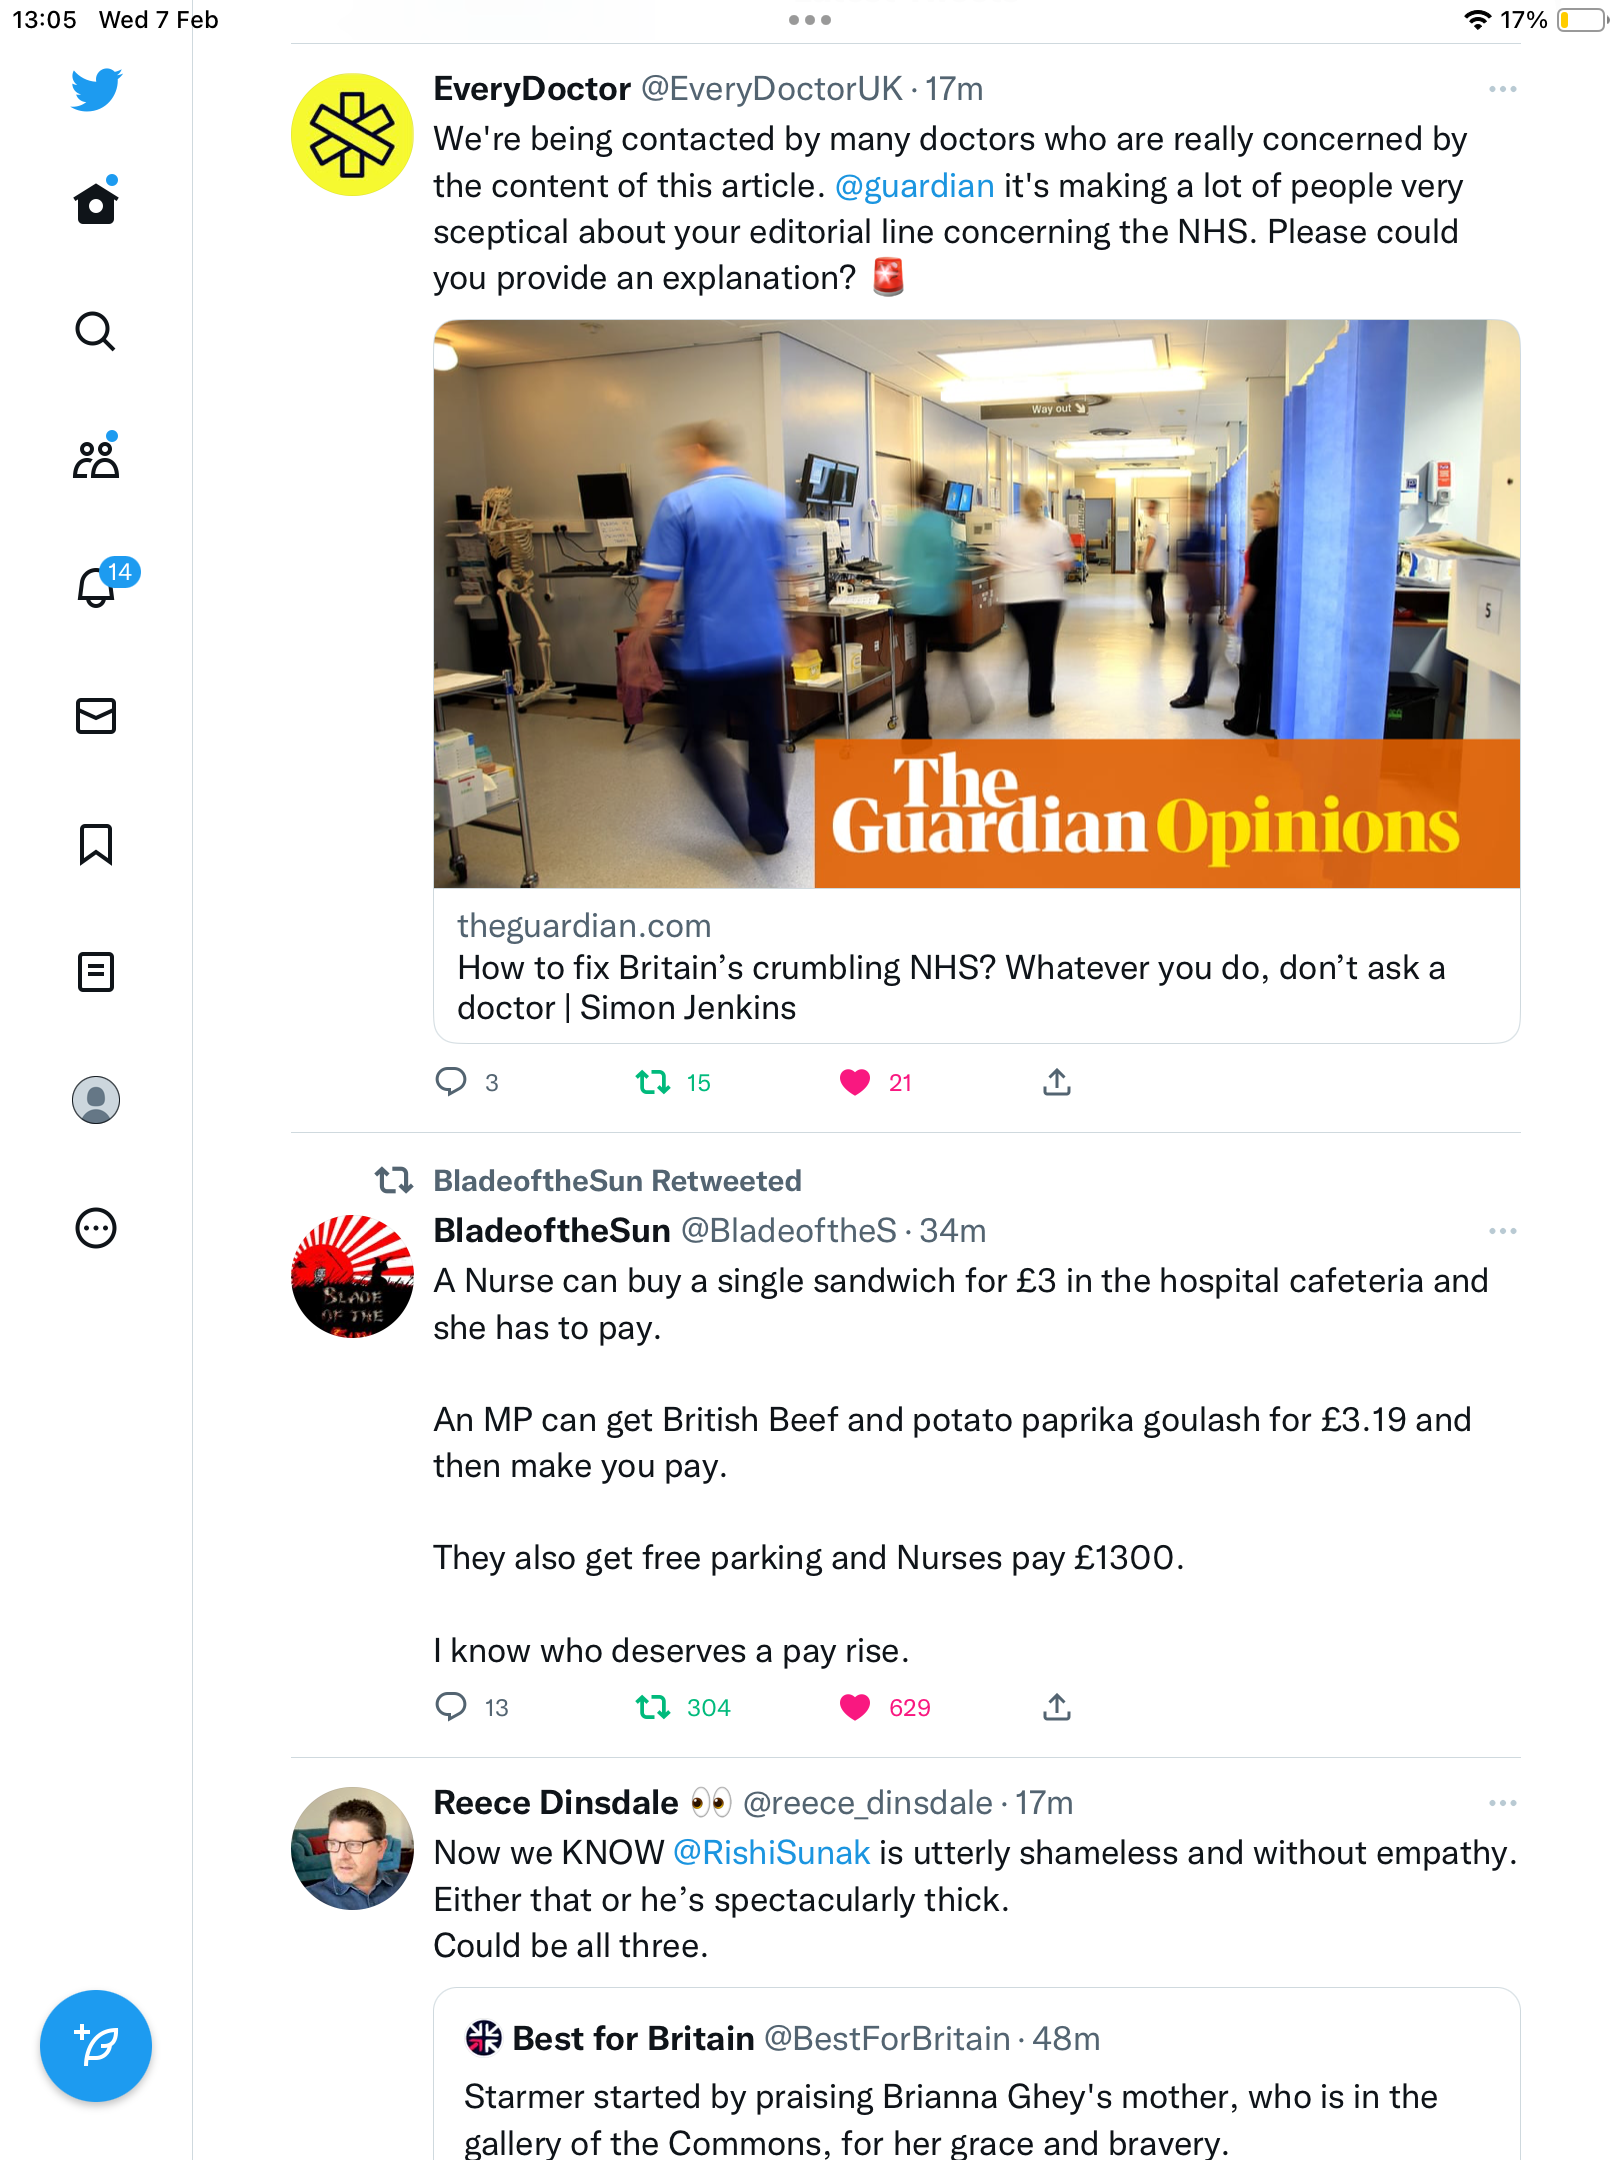Undo retweet on the EveryDoctor tweet

click(x=653, y=1082)
